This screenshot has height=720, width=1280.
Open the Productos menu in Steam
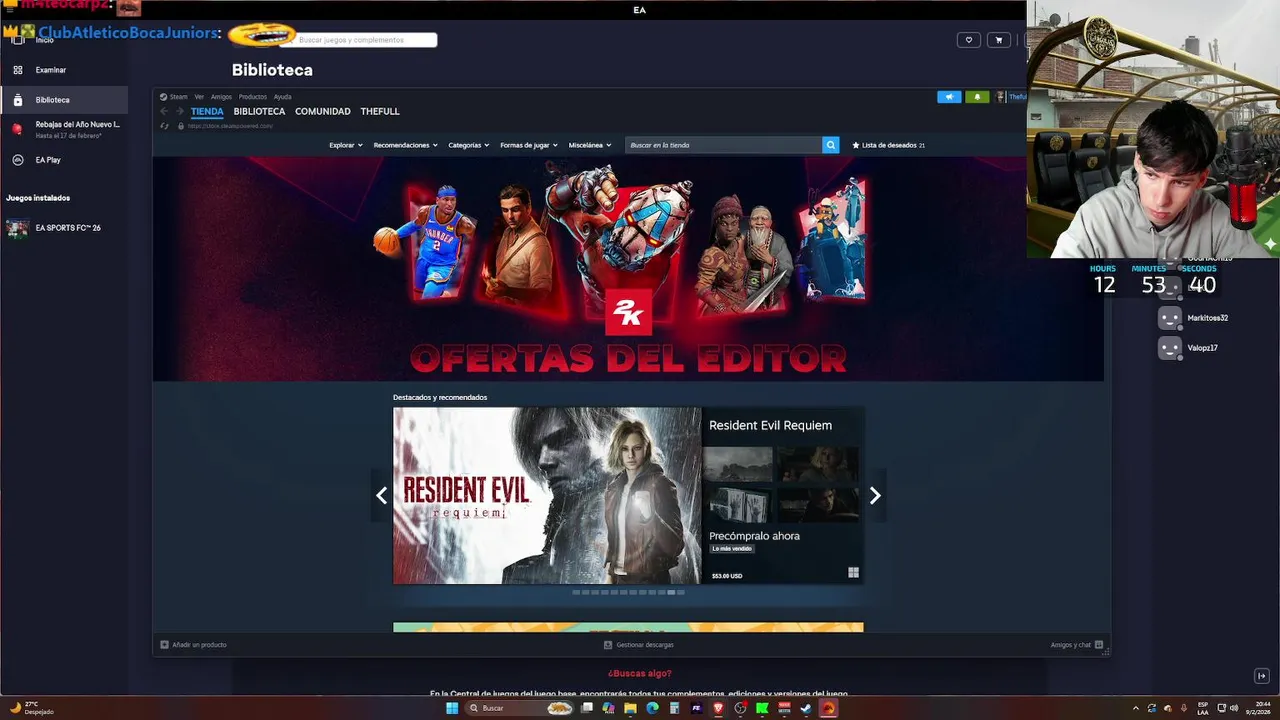[x=253, y=97]
